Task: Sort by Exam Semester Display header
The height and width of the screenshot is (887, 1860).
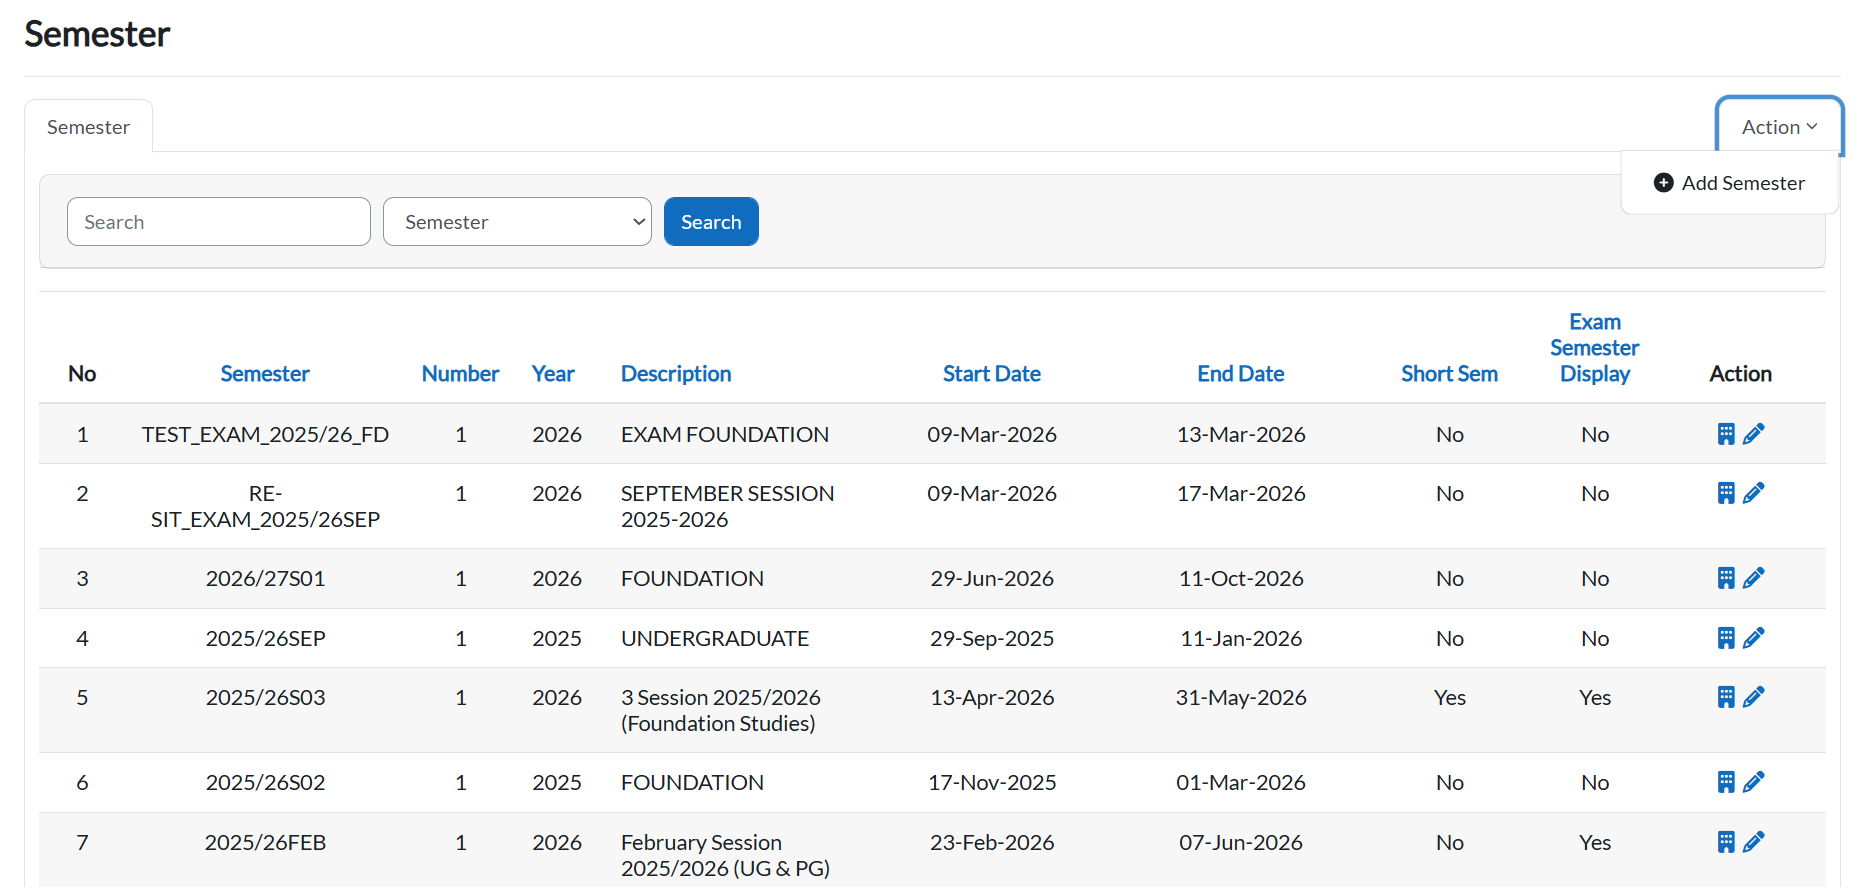Action: (1595, 348)
